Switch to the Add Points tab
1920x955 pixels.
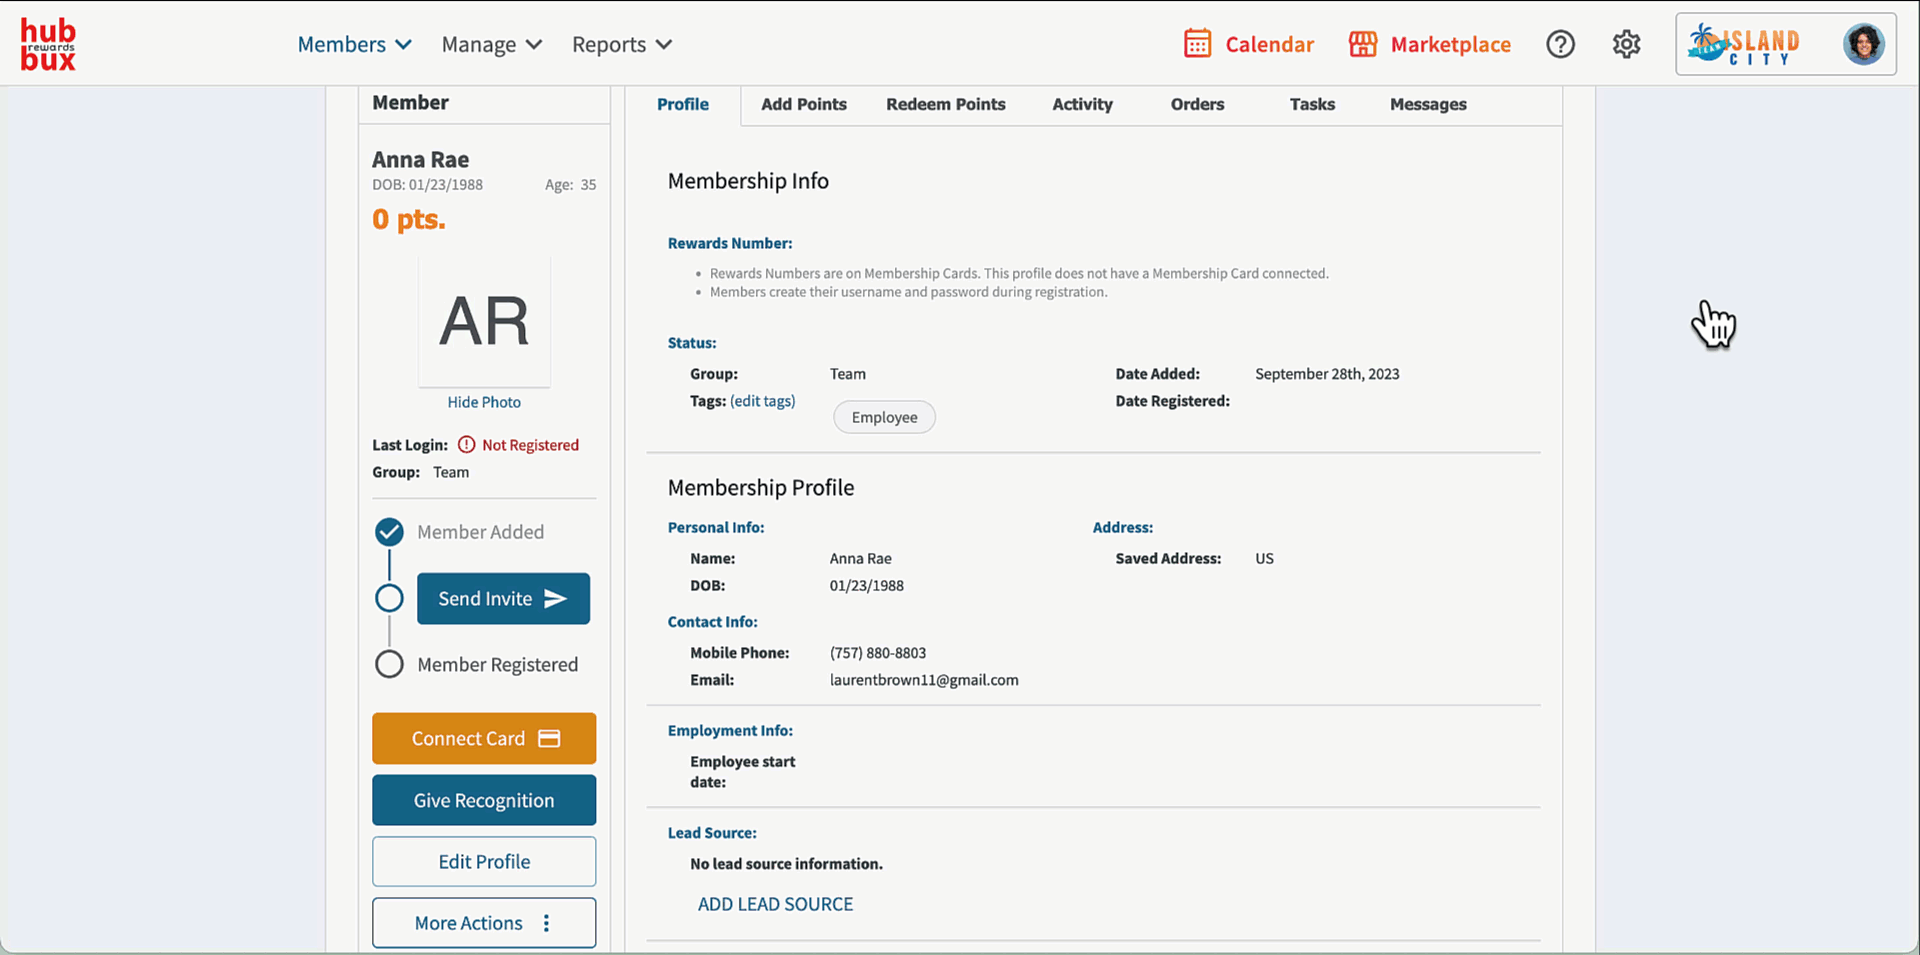tap(803, 104)
